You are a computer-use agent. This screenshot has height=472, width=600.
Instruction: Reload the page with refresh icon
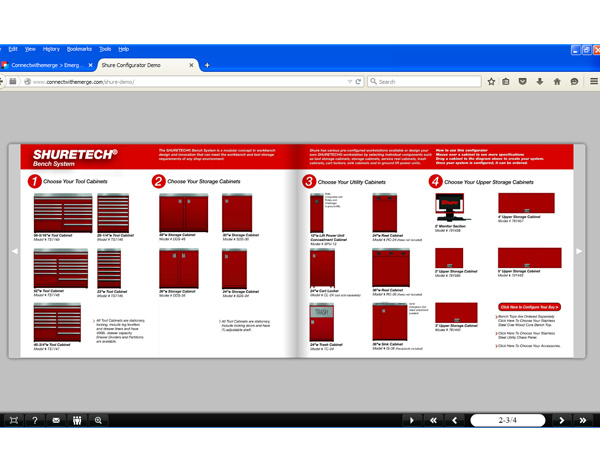[x=358, y=82]
